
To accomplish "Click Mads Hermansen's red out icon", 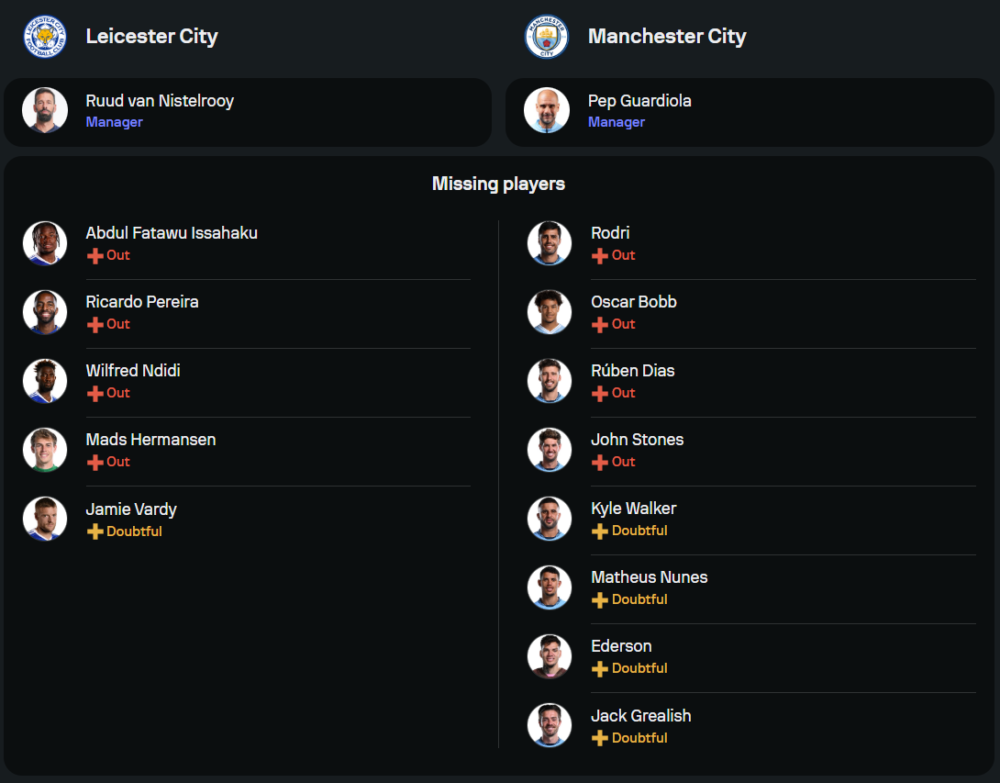I will click(x=95, y=462).
